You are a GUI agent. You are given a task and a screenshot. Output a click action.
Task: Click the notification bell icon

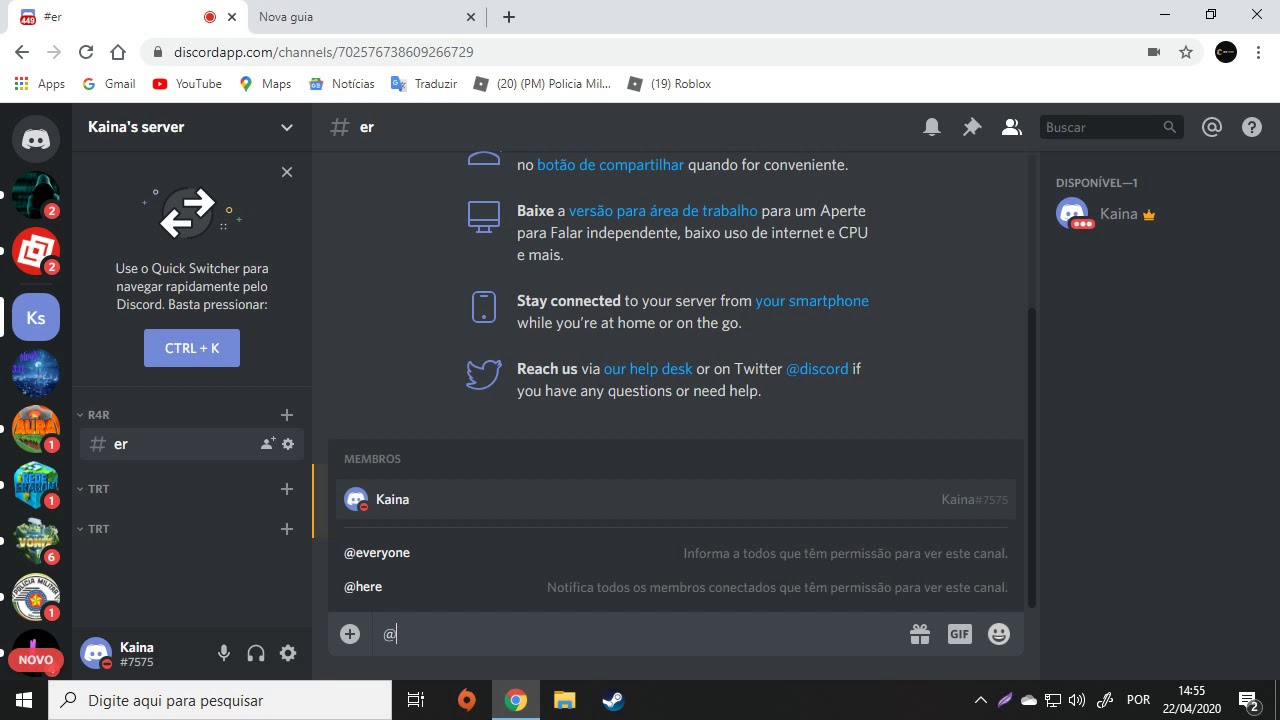pyautogui.click(x=932, y=127)
